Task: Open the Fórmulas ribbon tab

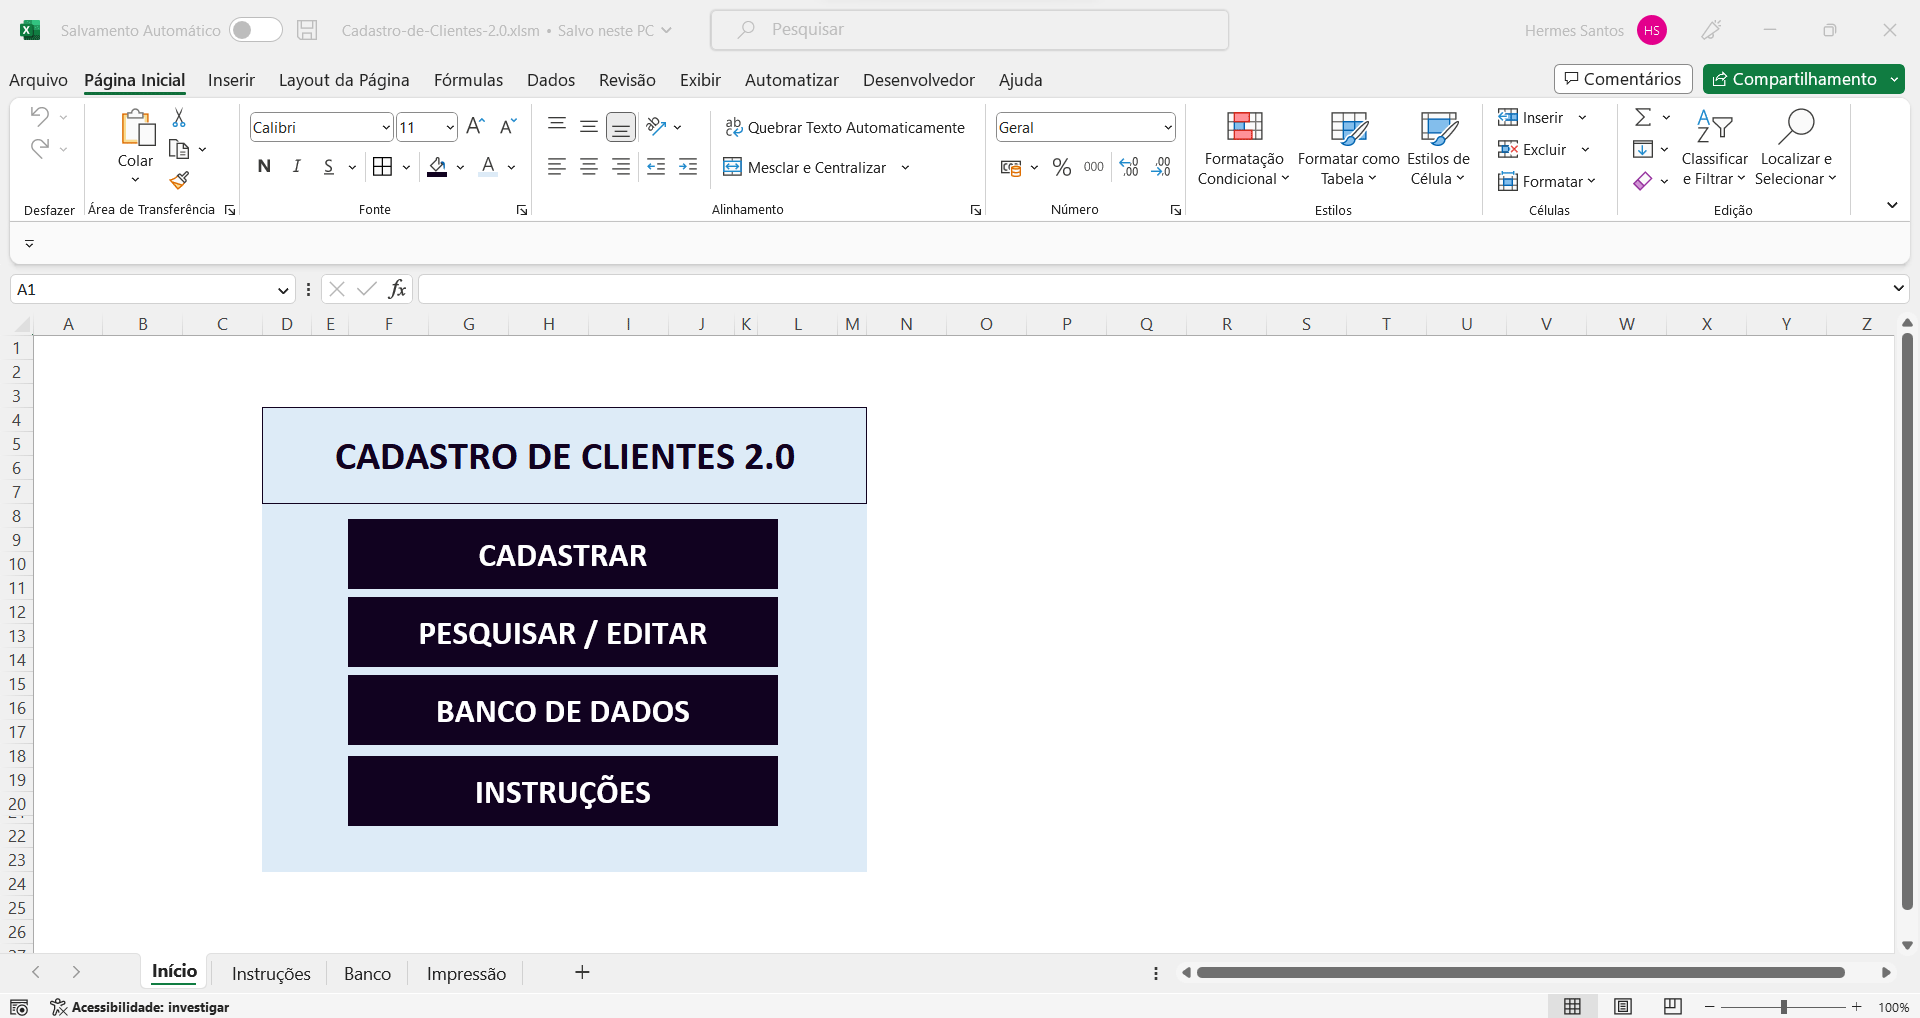Action: (468, 80)
